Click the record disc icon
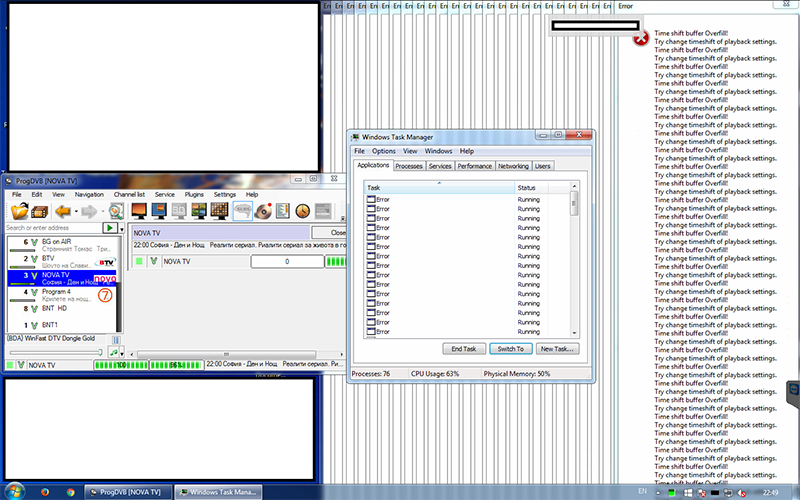This screenshot has width=800, height=500. [x=264, y=211]
